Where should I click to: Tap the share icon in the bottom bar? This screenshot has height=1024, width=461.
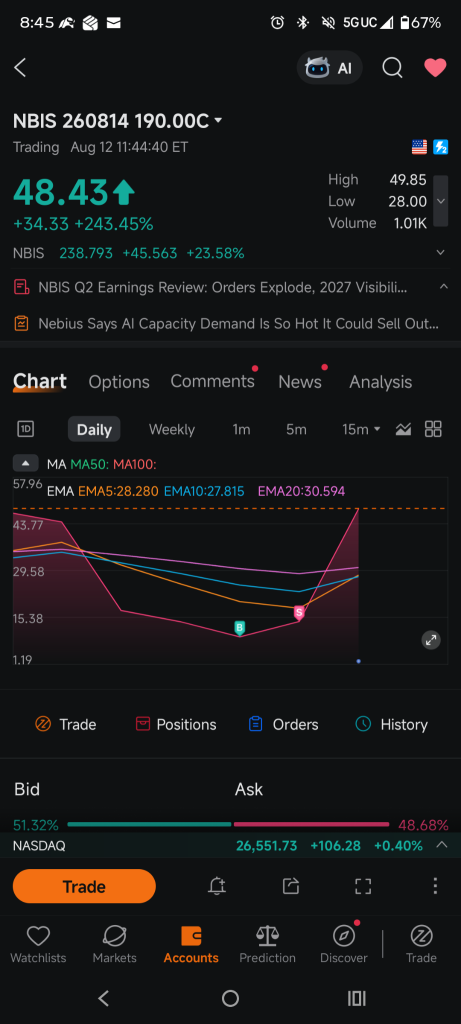(291, 886)
